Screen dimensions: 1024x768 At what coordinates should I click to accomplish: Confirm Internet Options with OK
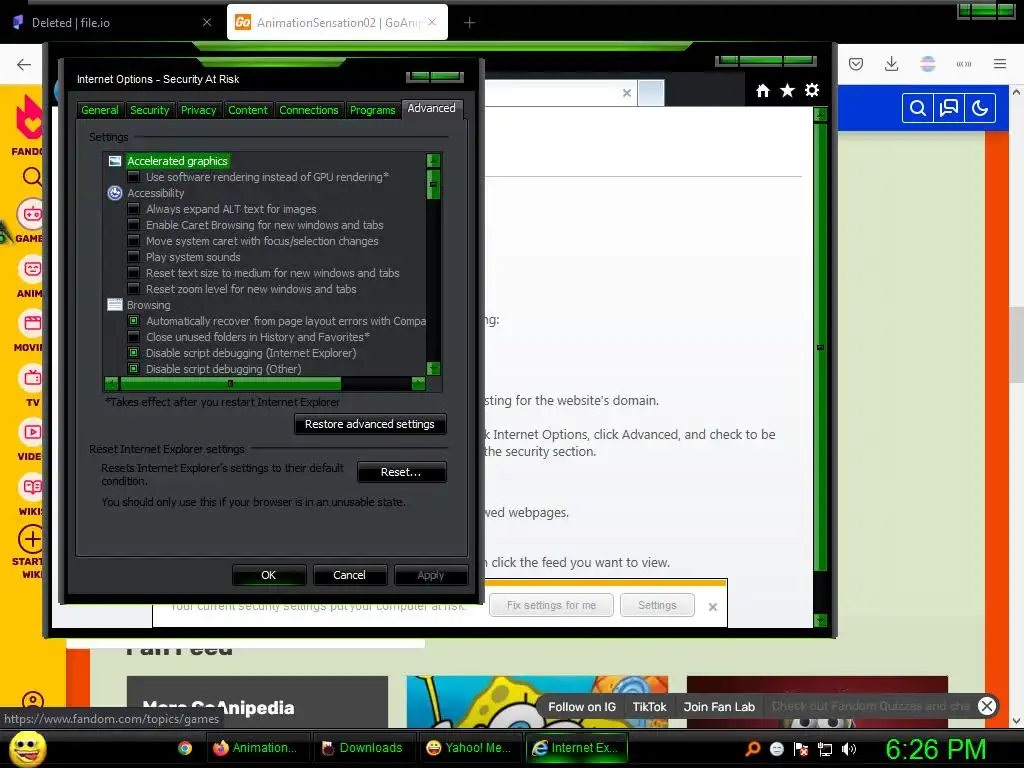(x=268, y=575)
